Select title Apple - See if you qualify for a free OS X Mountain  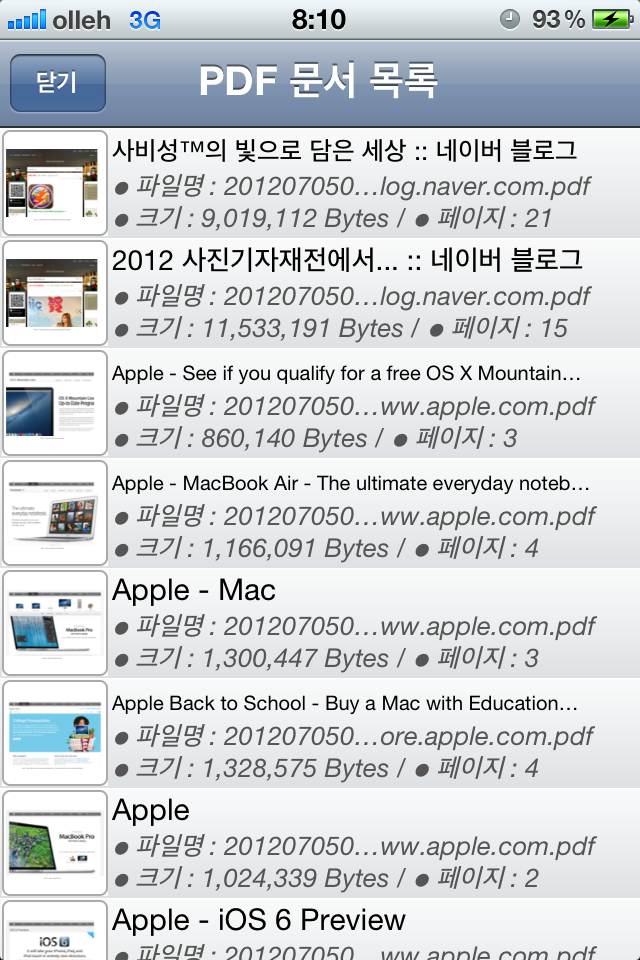click(x=346, y=373)
